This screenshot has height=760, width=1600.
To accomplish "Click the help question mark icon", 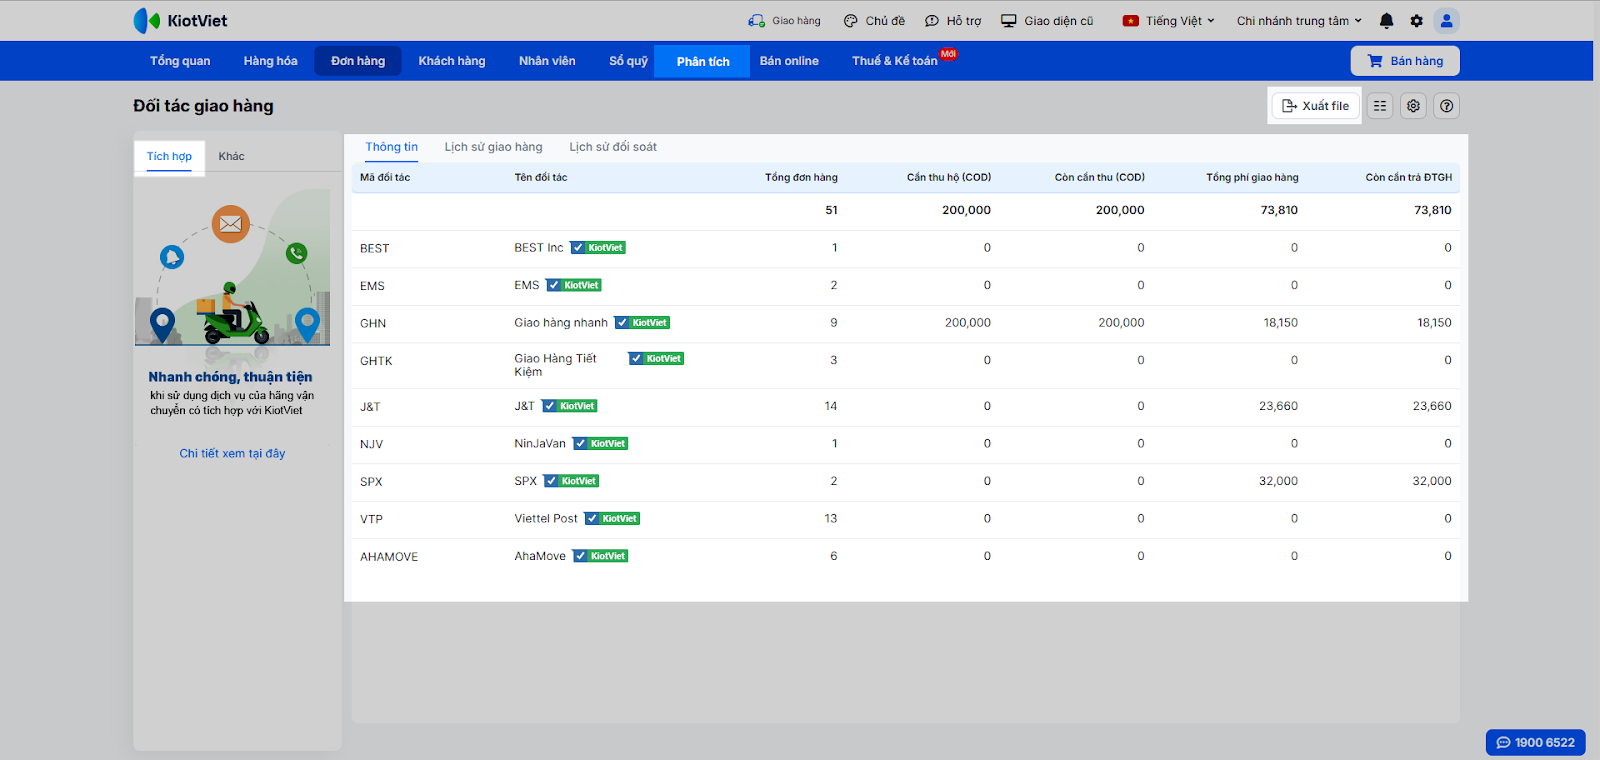I will tap(1446, 106).
